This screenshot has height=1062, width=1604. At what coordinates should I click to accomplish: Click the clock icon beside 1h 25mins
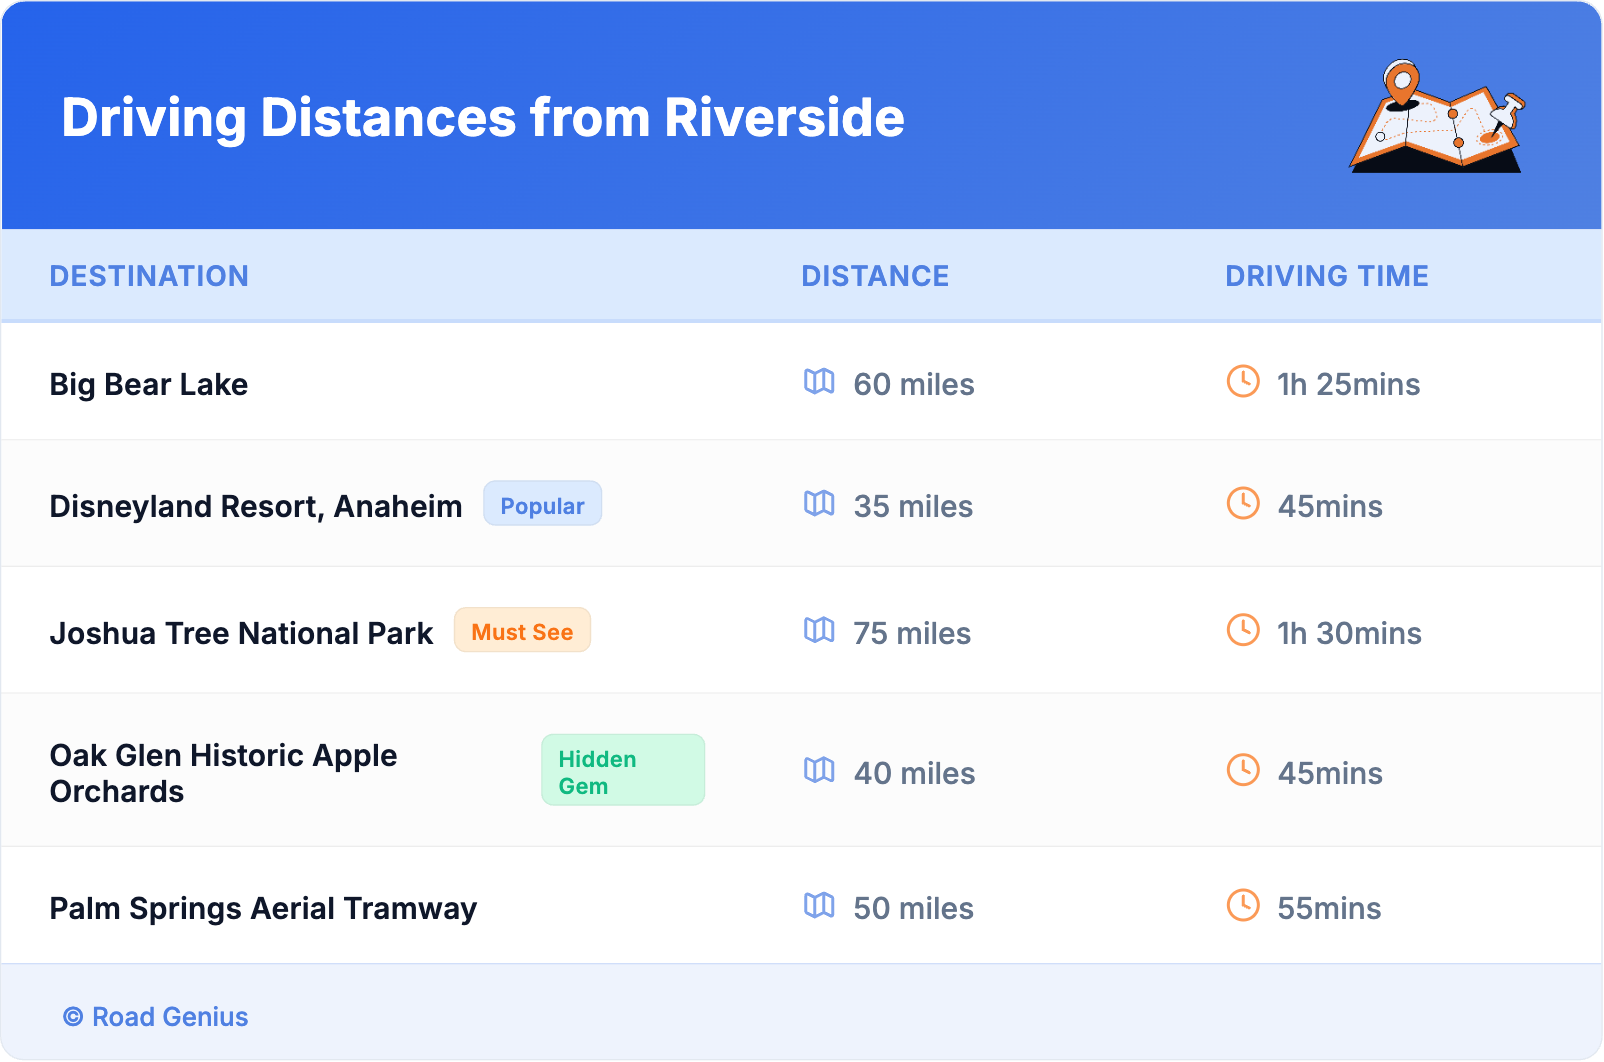(1243, 382)
